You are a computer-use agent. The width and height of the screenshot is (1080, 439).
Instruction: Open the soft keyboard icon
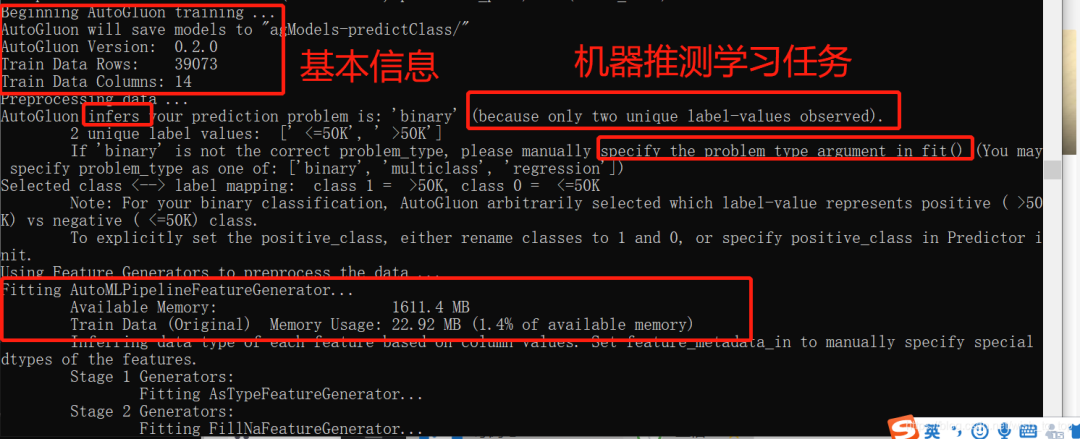pyautogui.click(x=1028, y=430)
